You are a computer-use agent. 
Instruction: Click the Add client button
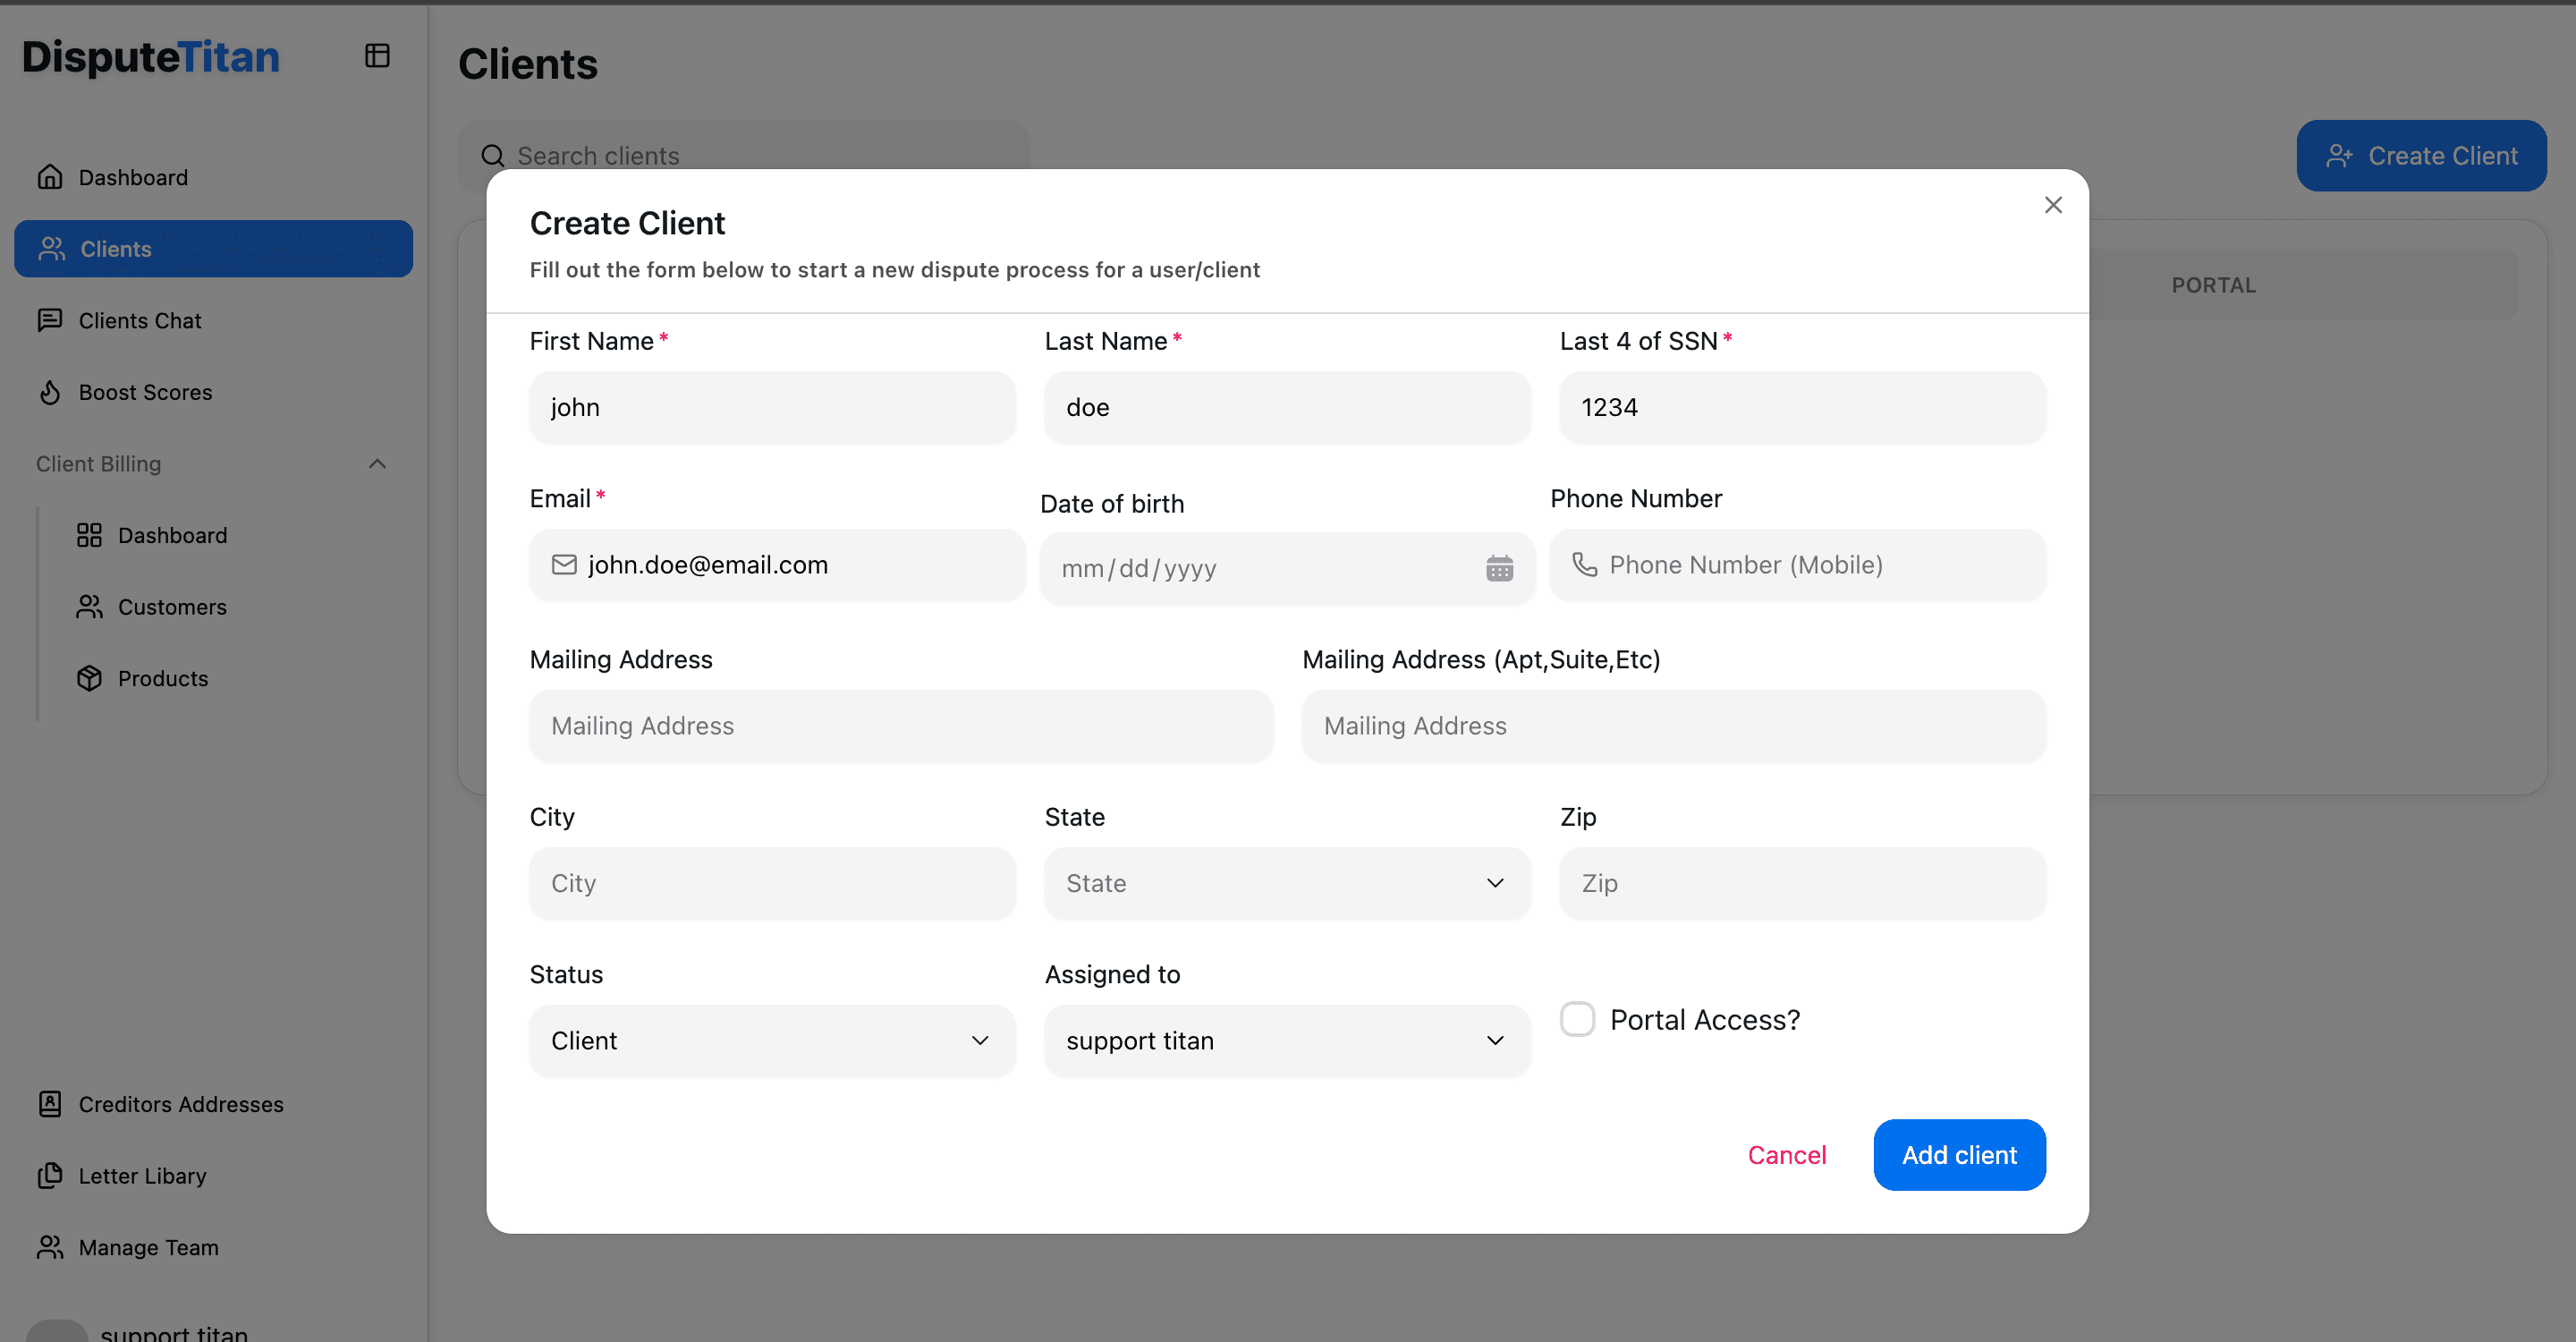(1958, 1155)
